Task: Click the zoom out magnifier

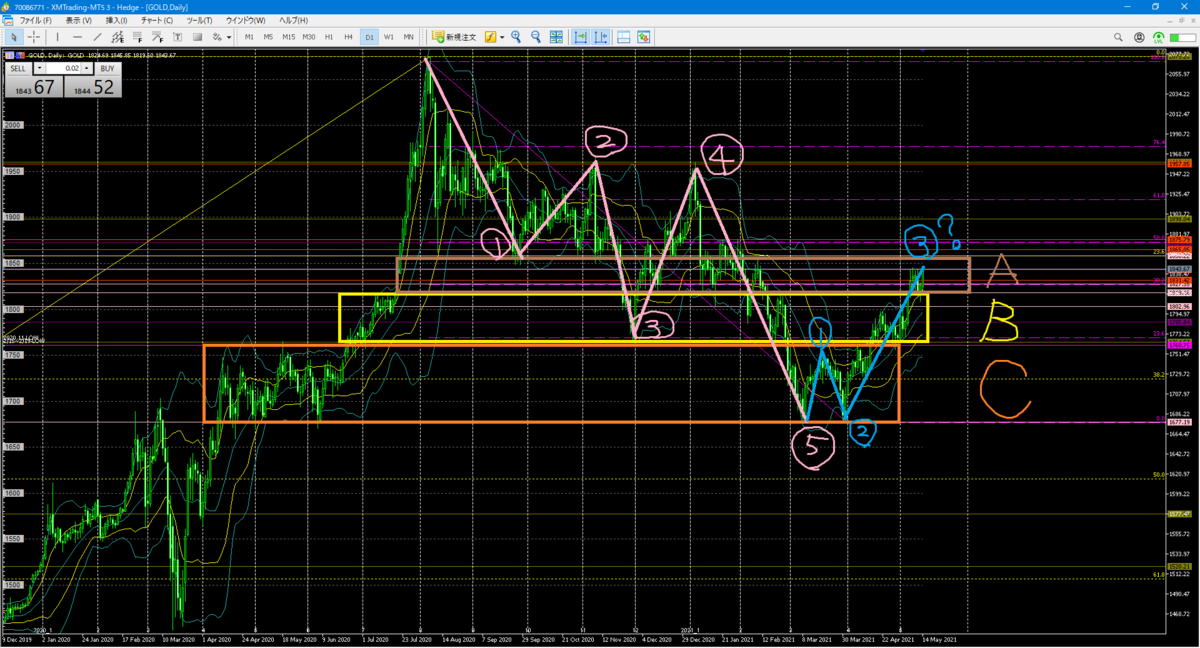Action: tap(536, 37)
